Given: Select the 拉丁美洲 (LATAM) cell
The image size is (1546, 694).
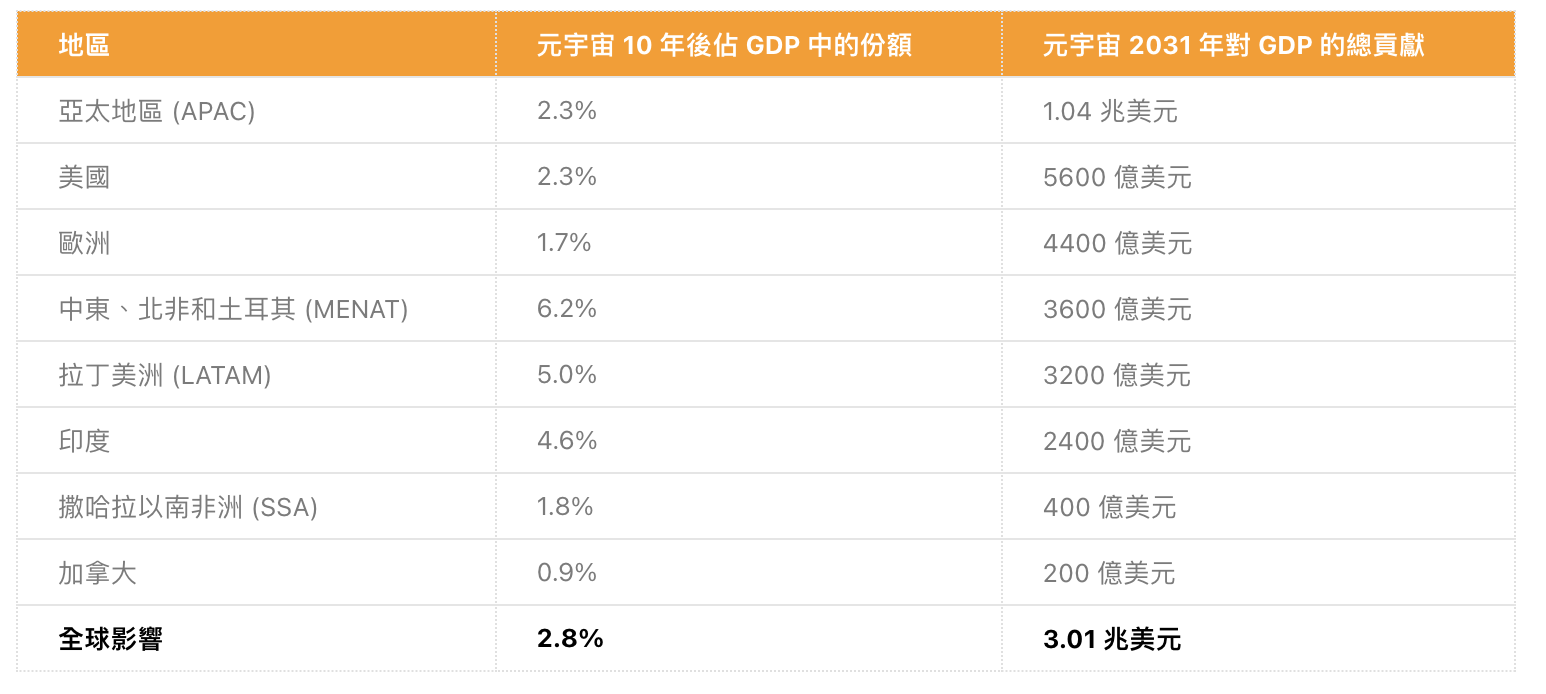Looking at the screenshot, I should click(165, 375).
